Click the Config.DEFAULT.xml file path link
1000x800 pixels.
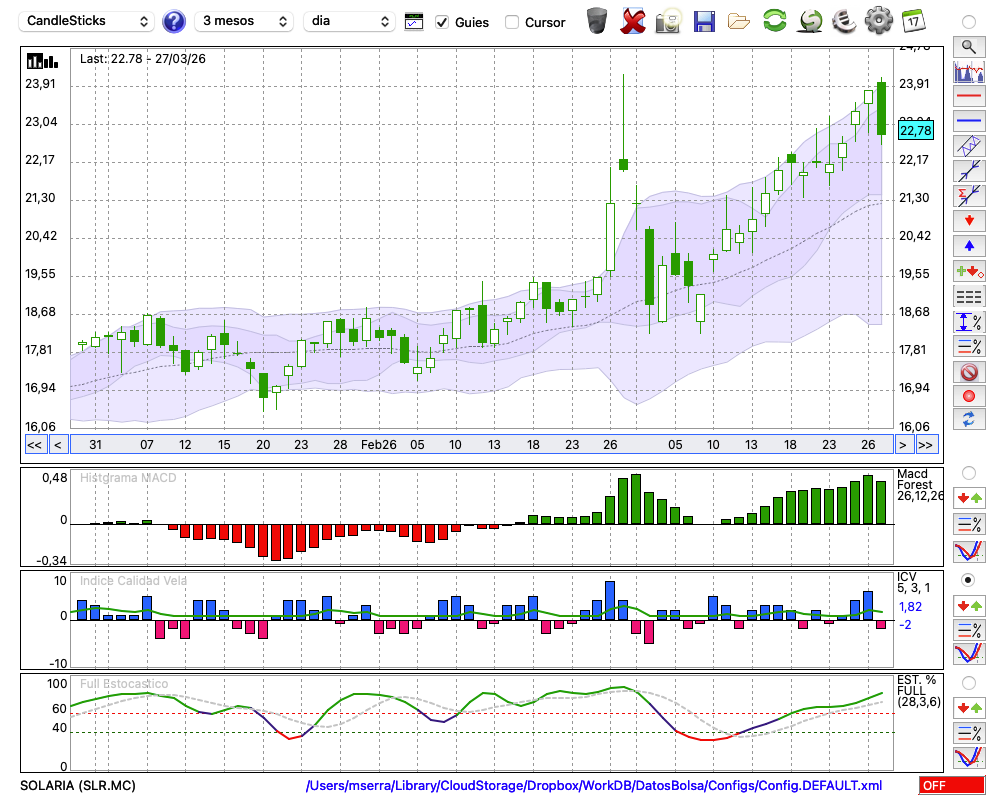(x=594, y=786)
